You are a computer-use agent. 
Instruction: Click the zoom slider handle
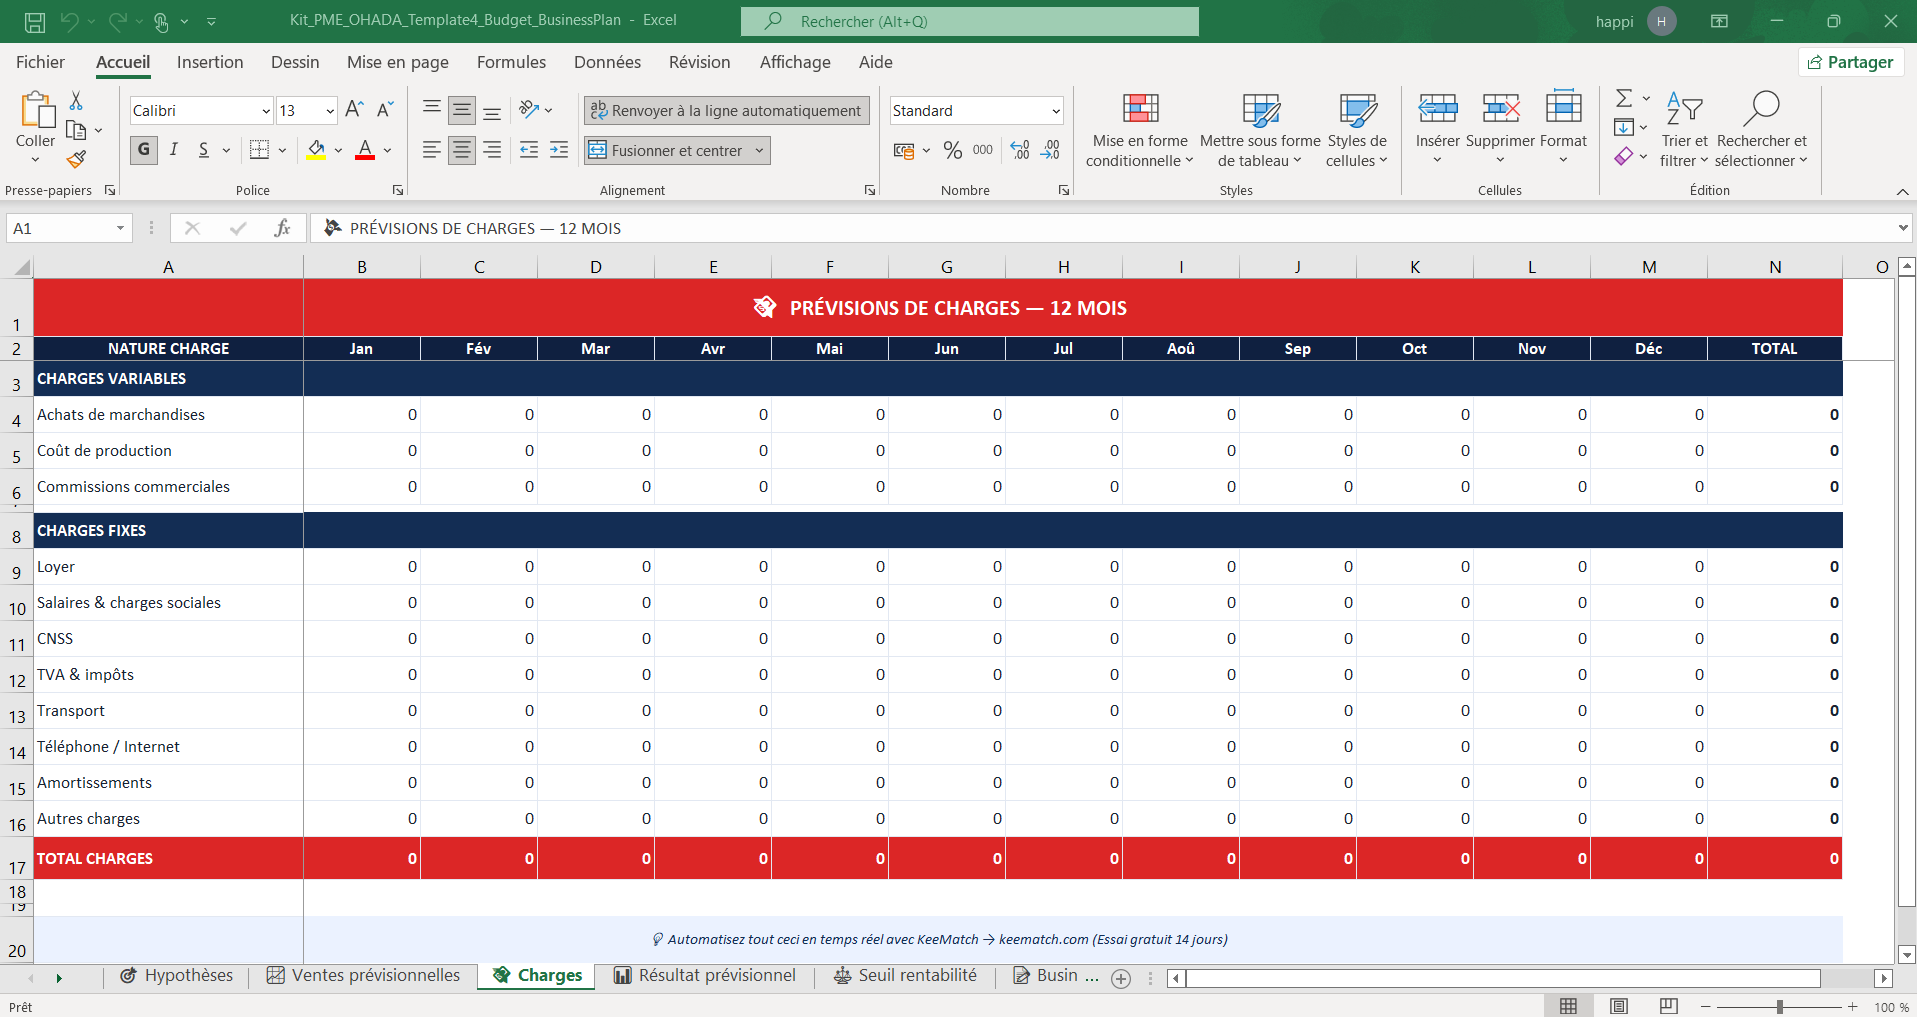pyautogui.click(x=1780, y=1007)
